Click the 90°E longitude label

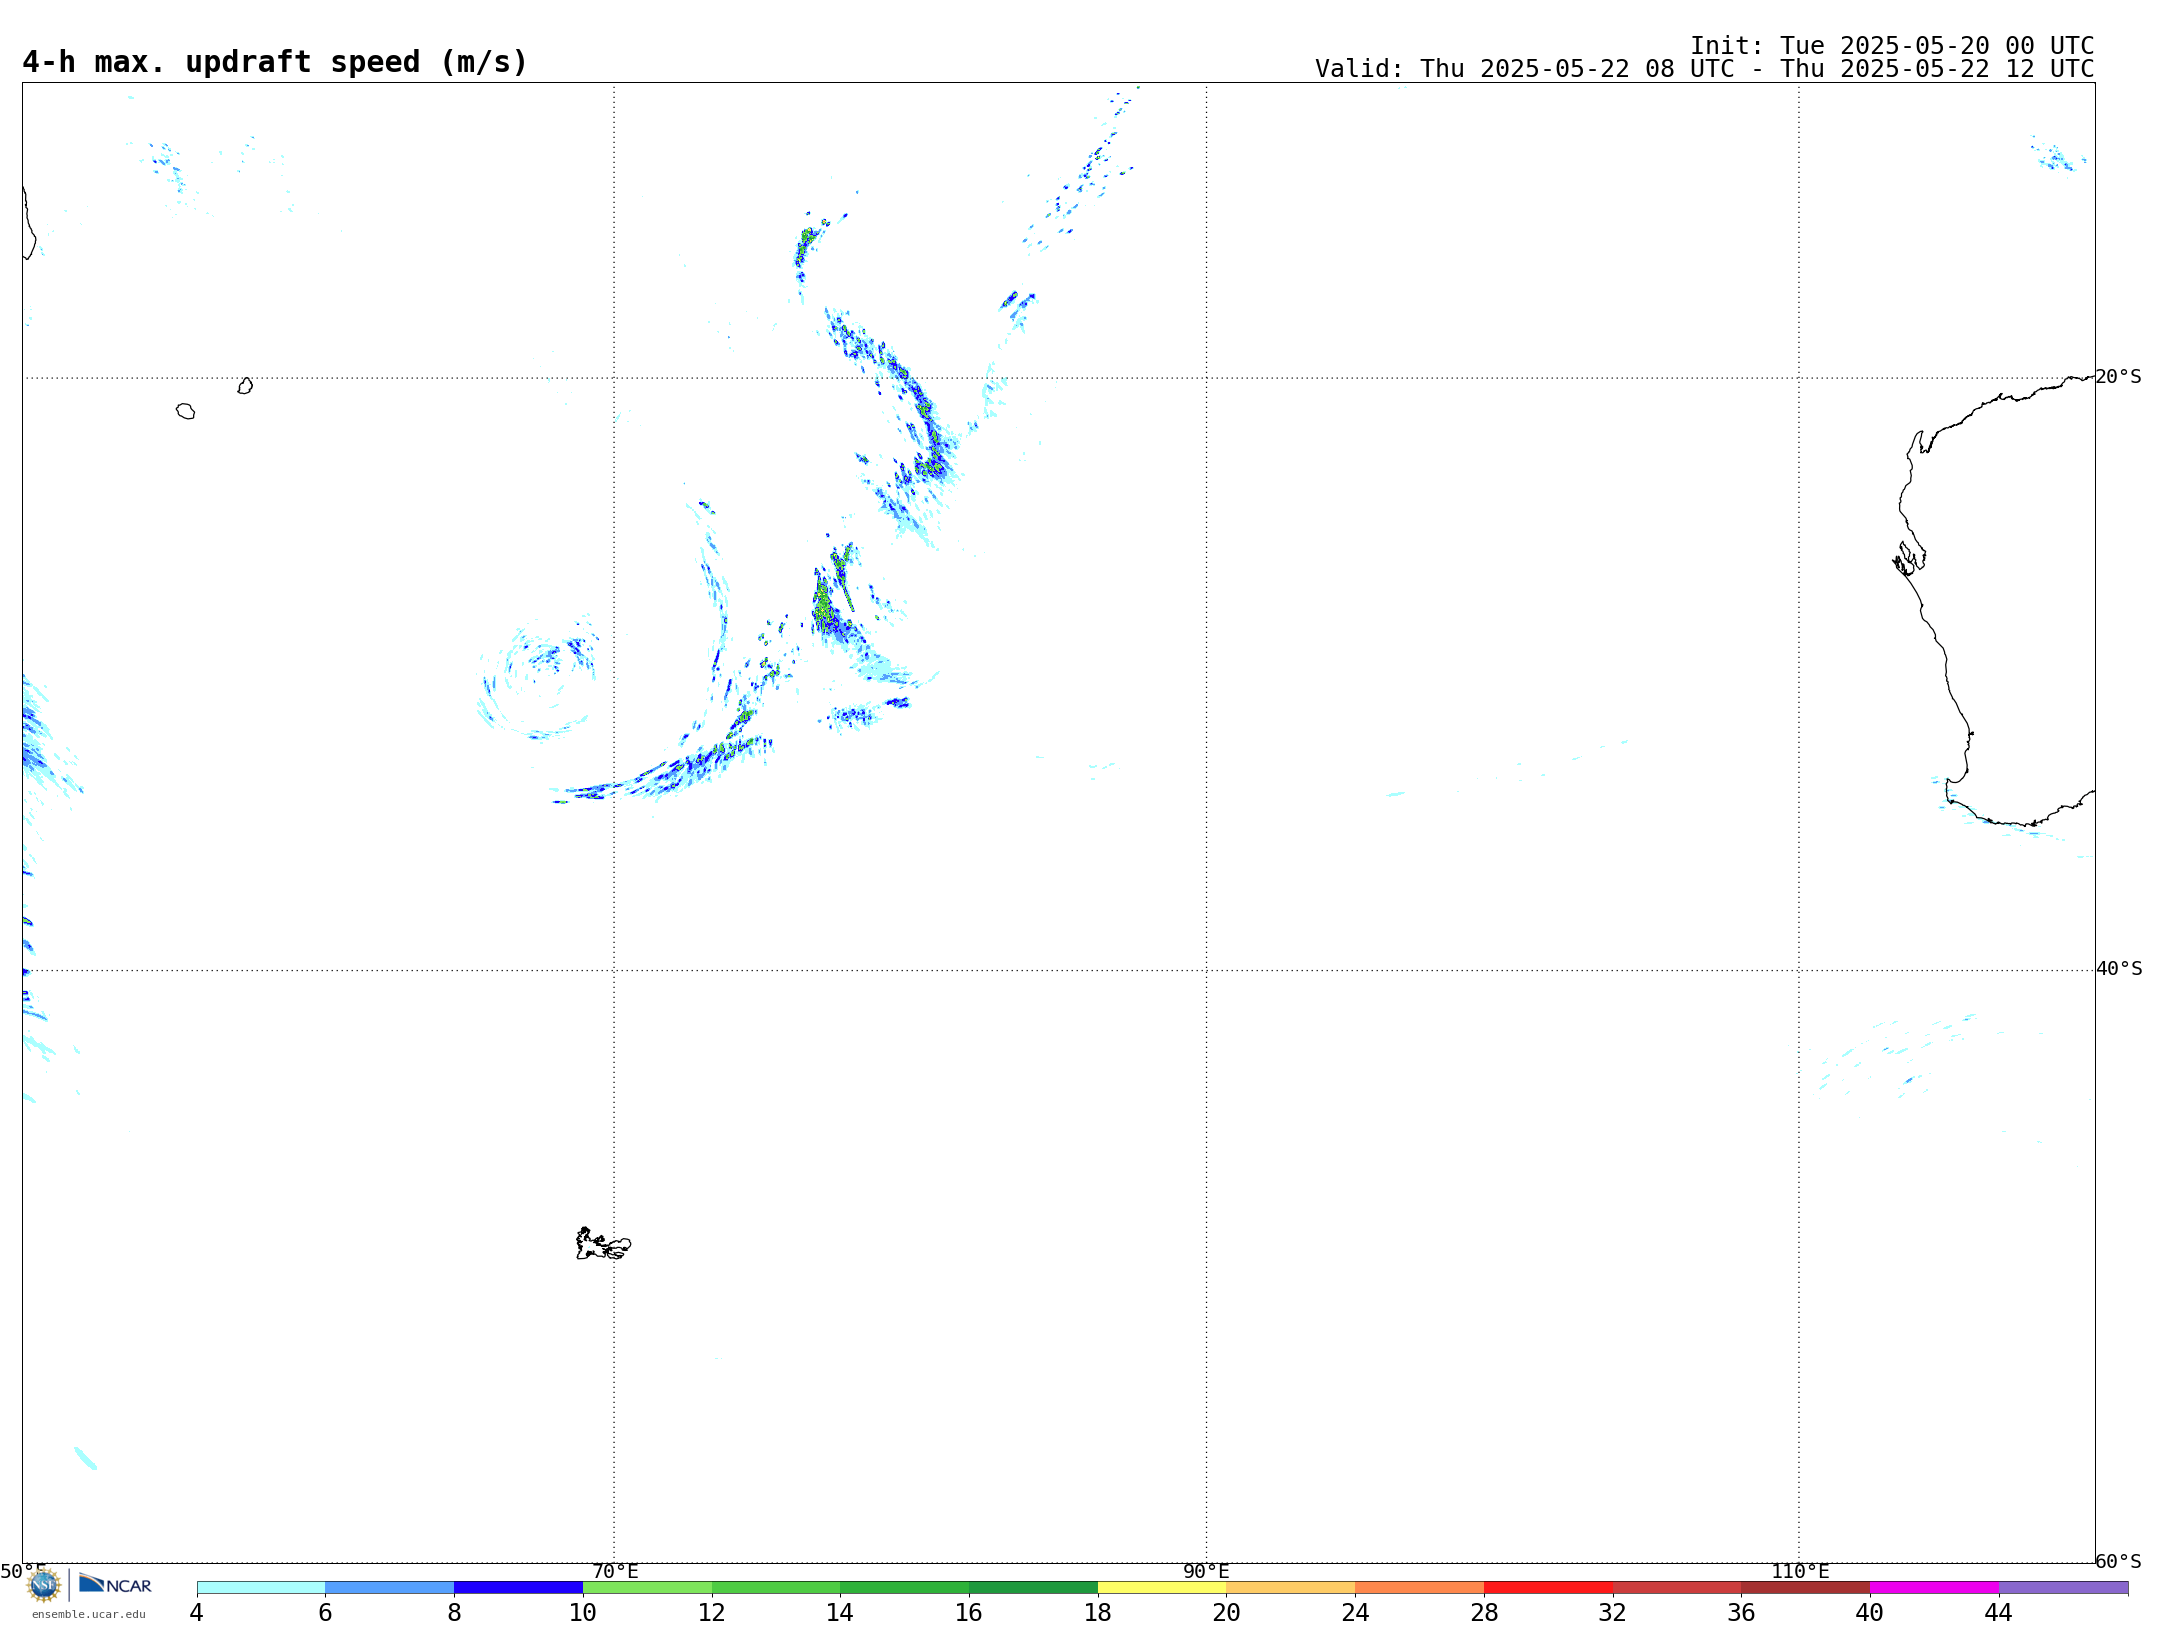[x=1206, y=1572]
